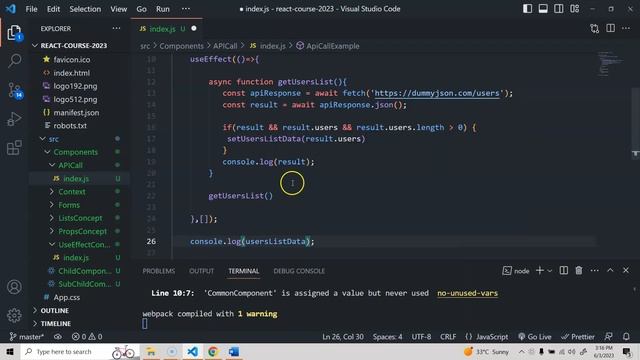640x360 pixels.
Task: Click the Open Changes icon in editor toolbar
Action: point(595,29)
